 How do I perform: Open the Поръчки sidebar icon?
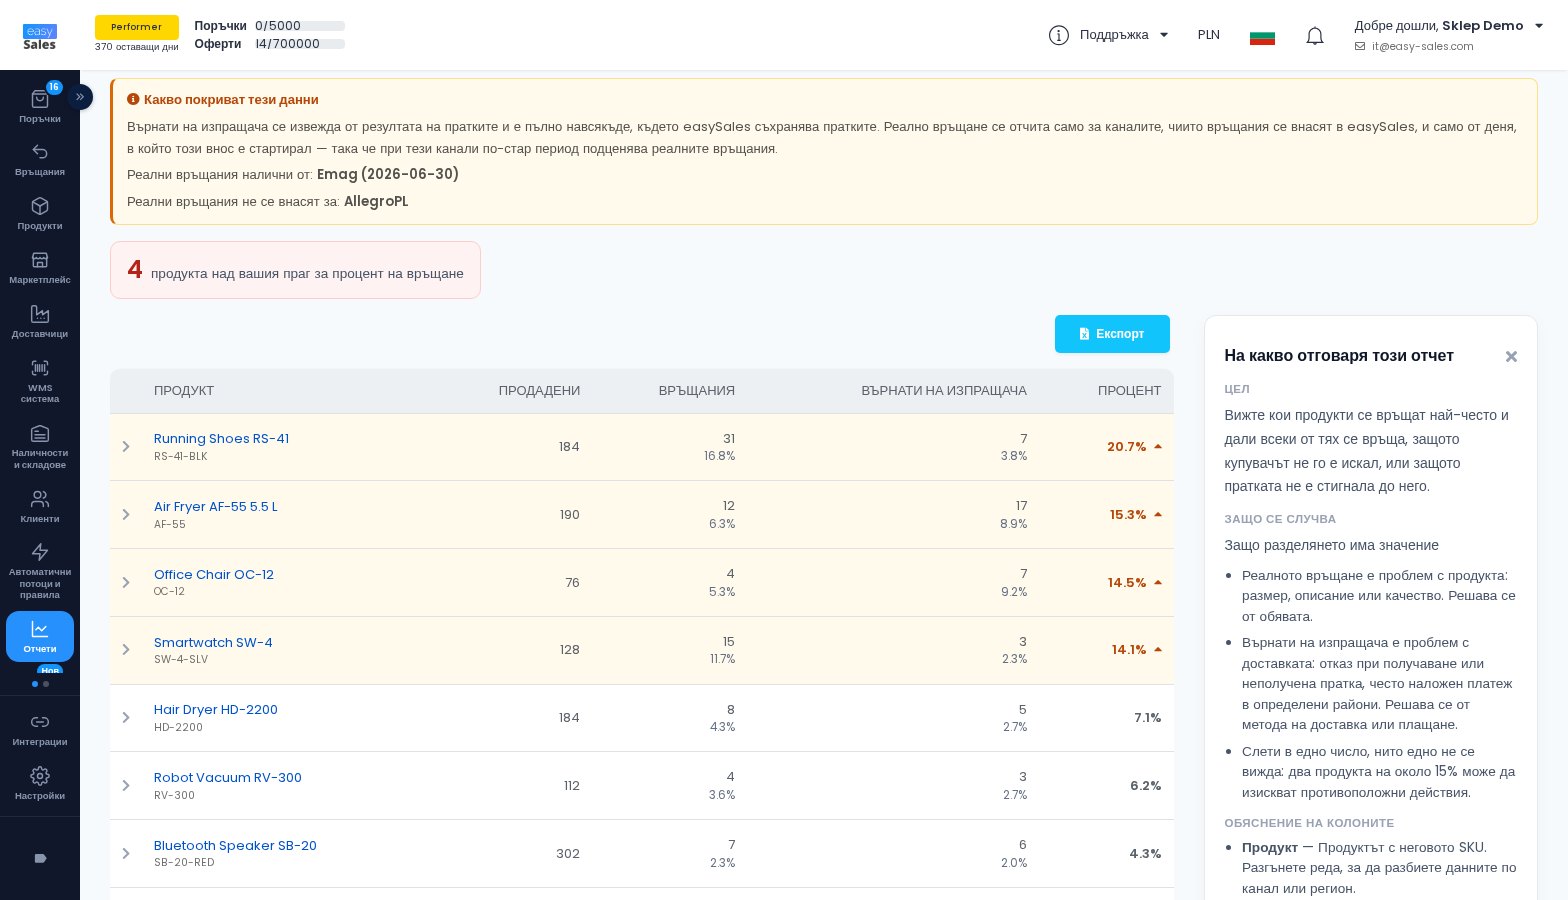(40, 106)
